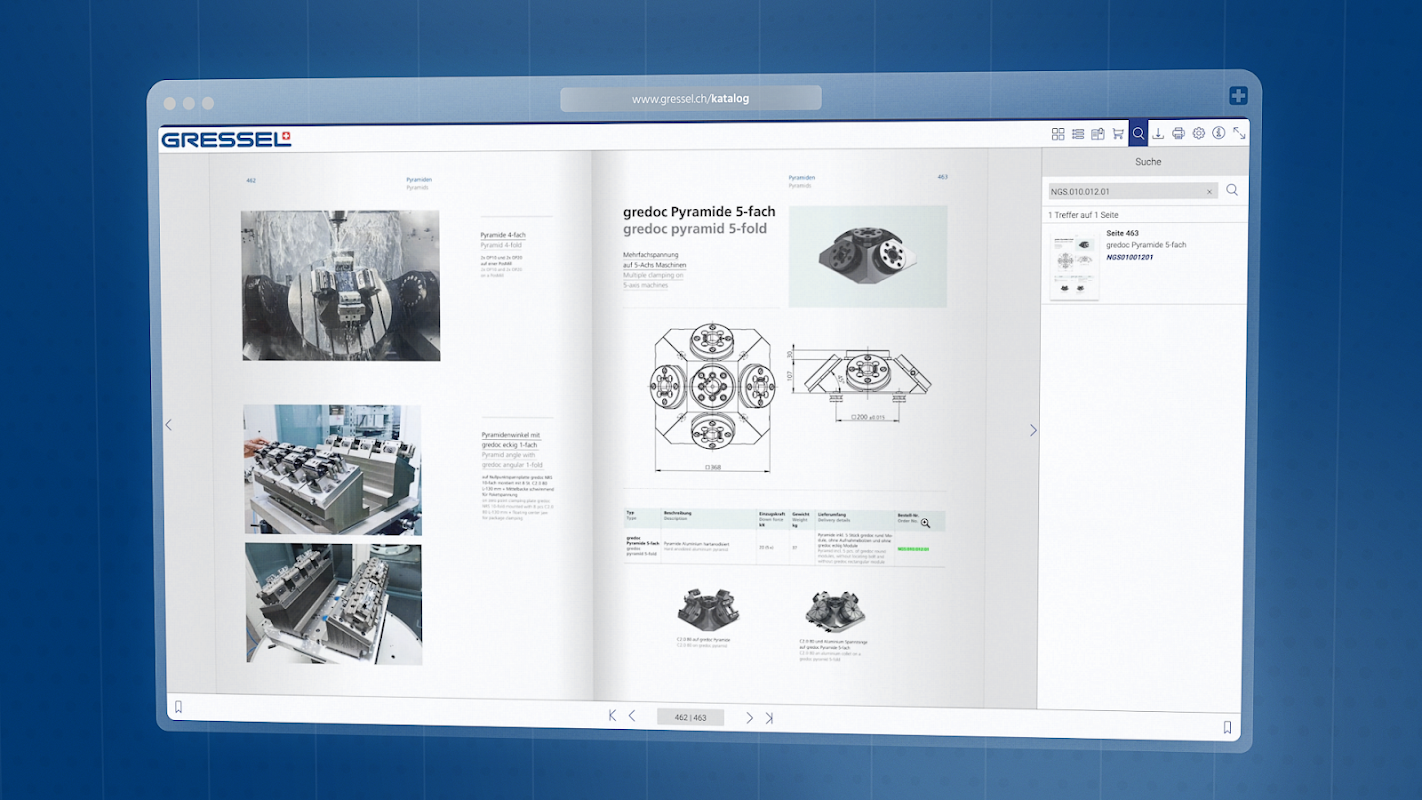The width and height of the screenshot is (1422, 800).
Task: Click the 'Suche' panel header
Action: click(x=1146, y=161)
